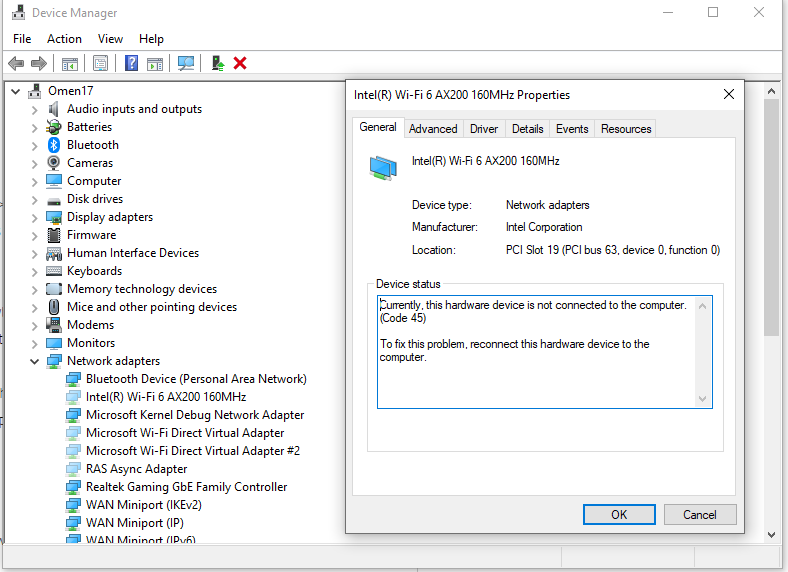This screenshot has height=572, width=788.
Task: Click the Display adapters icon
Action: [x=54, y=217]
